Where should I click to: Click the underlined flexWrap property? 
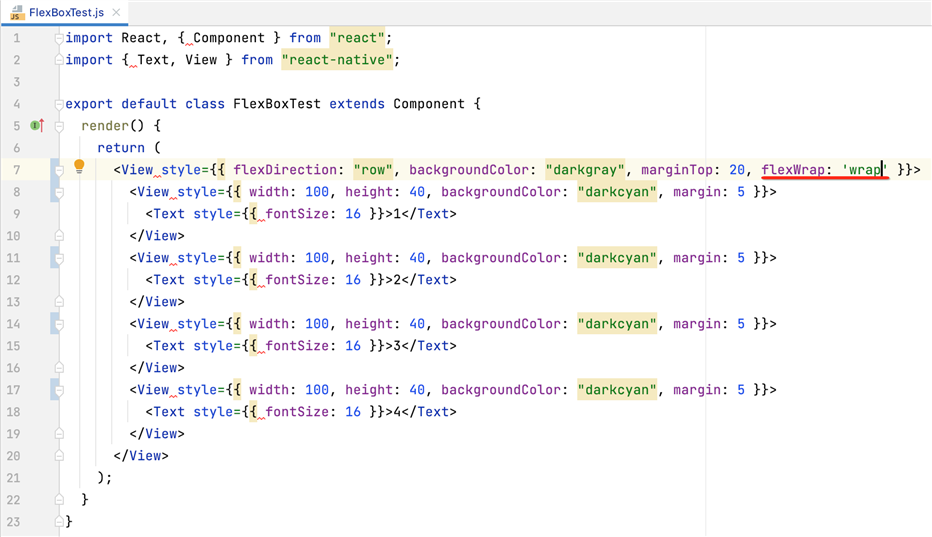coord(792,170)
